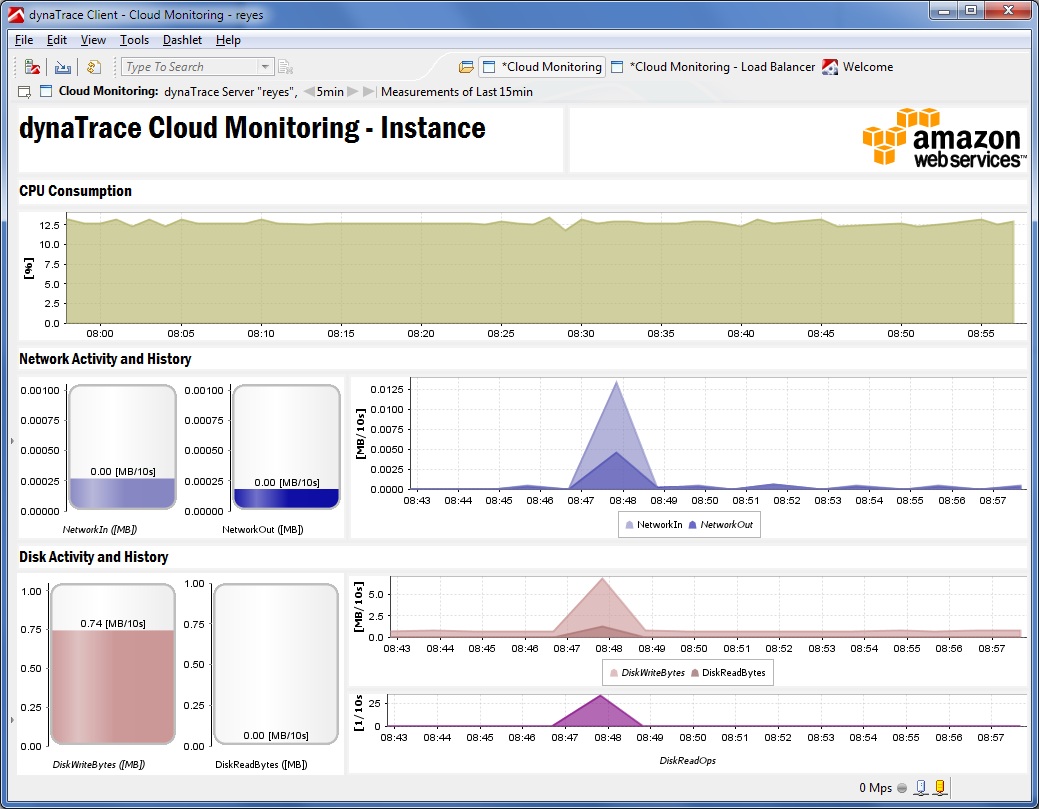Click NetworkOut legend color swatch

[692, 525]
